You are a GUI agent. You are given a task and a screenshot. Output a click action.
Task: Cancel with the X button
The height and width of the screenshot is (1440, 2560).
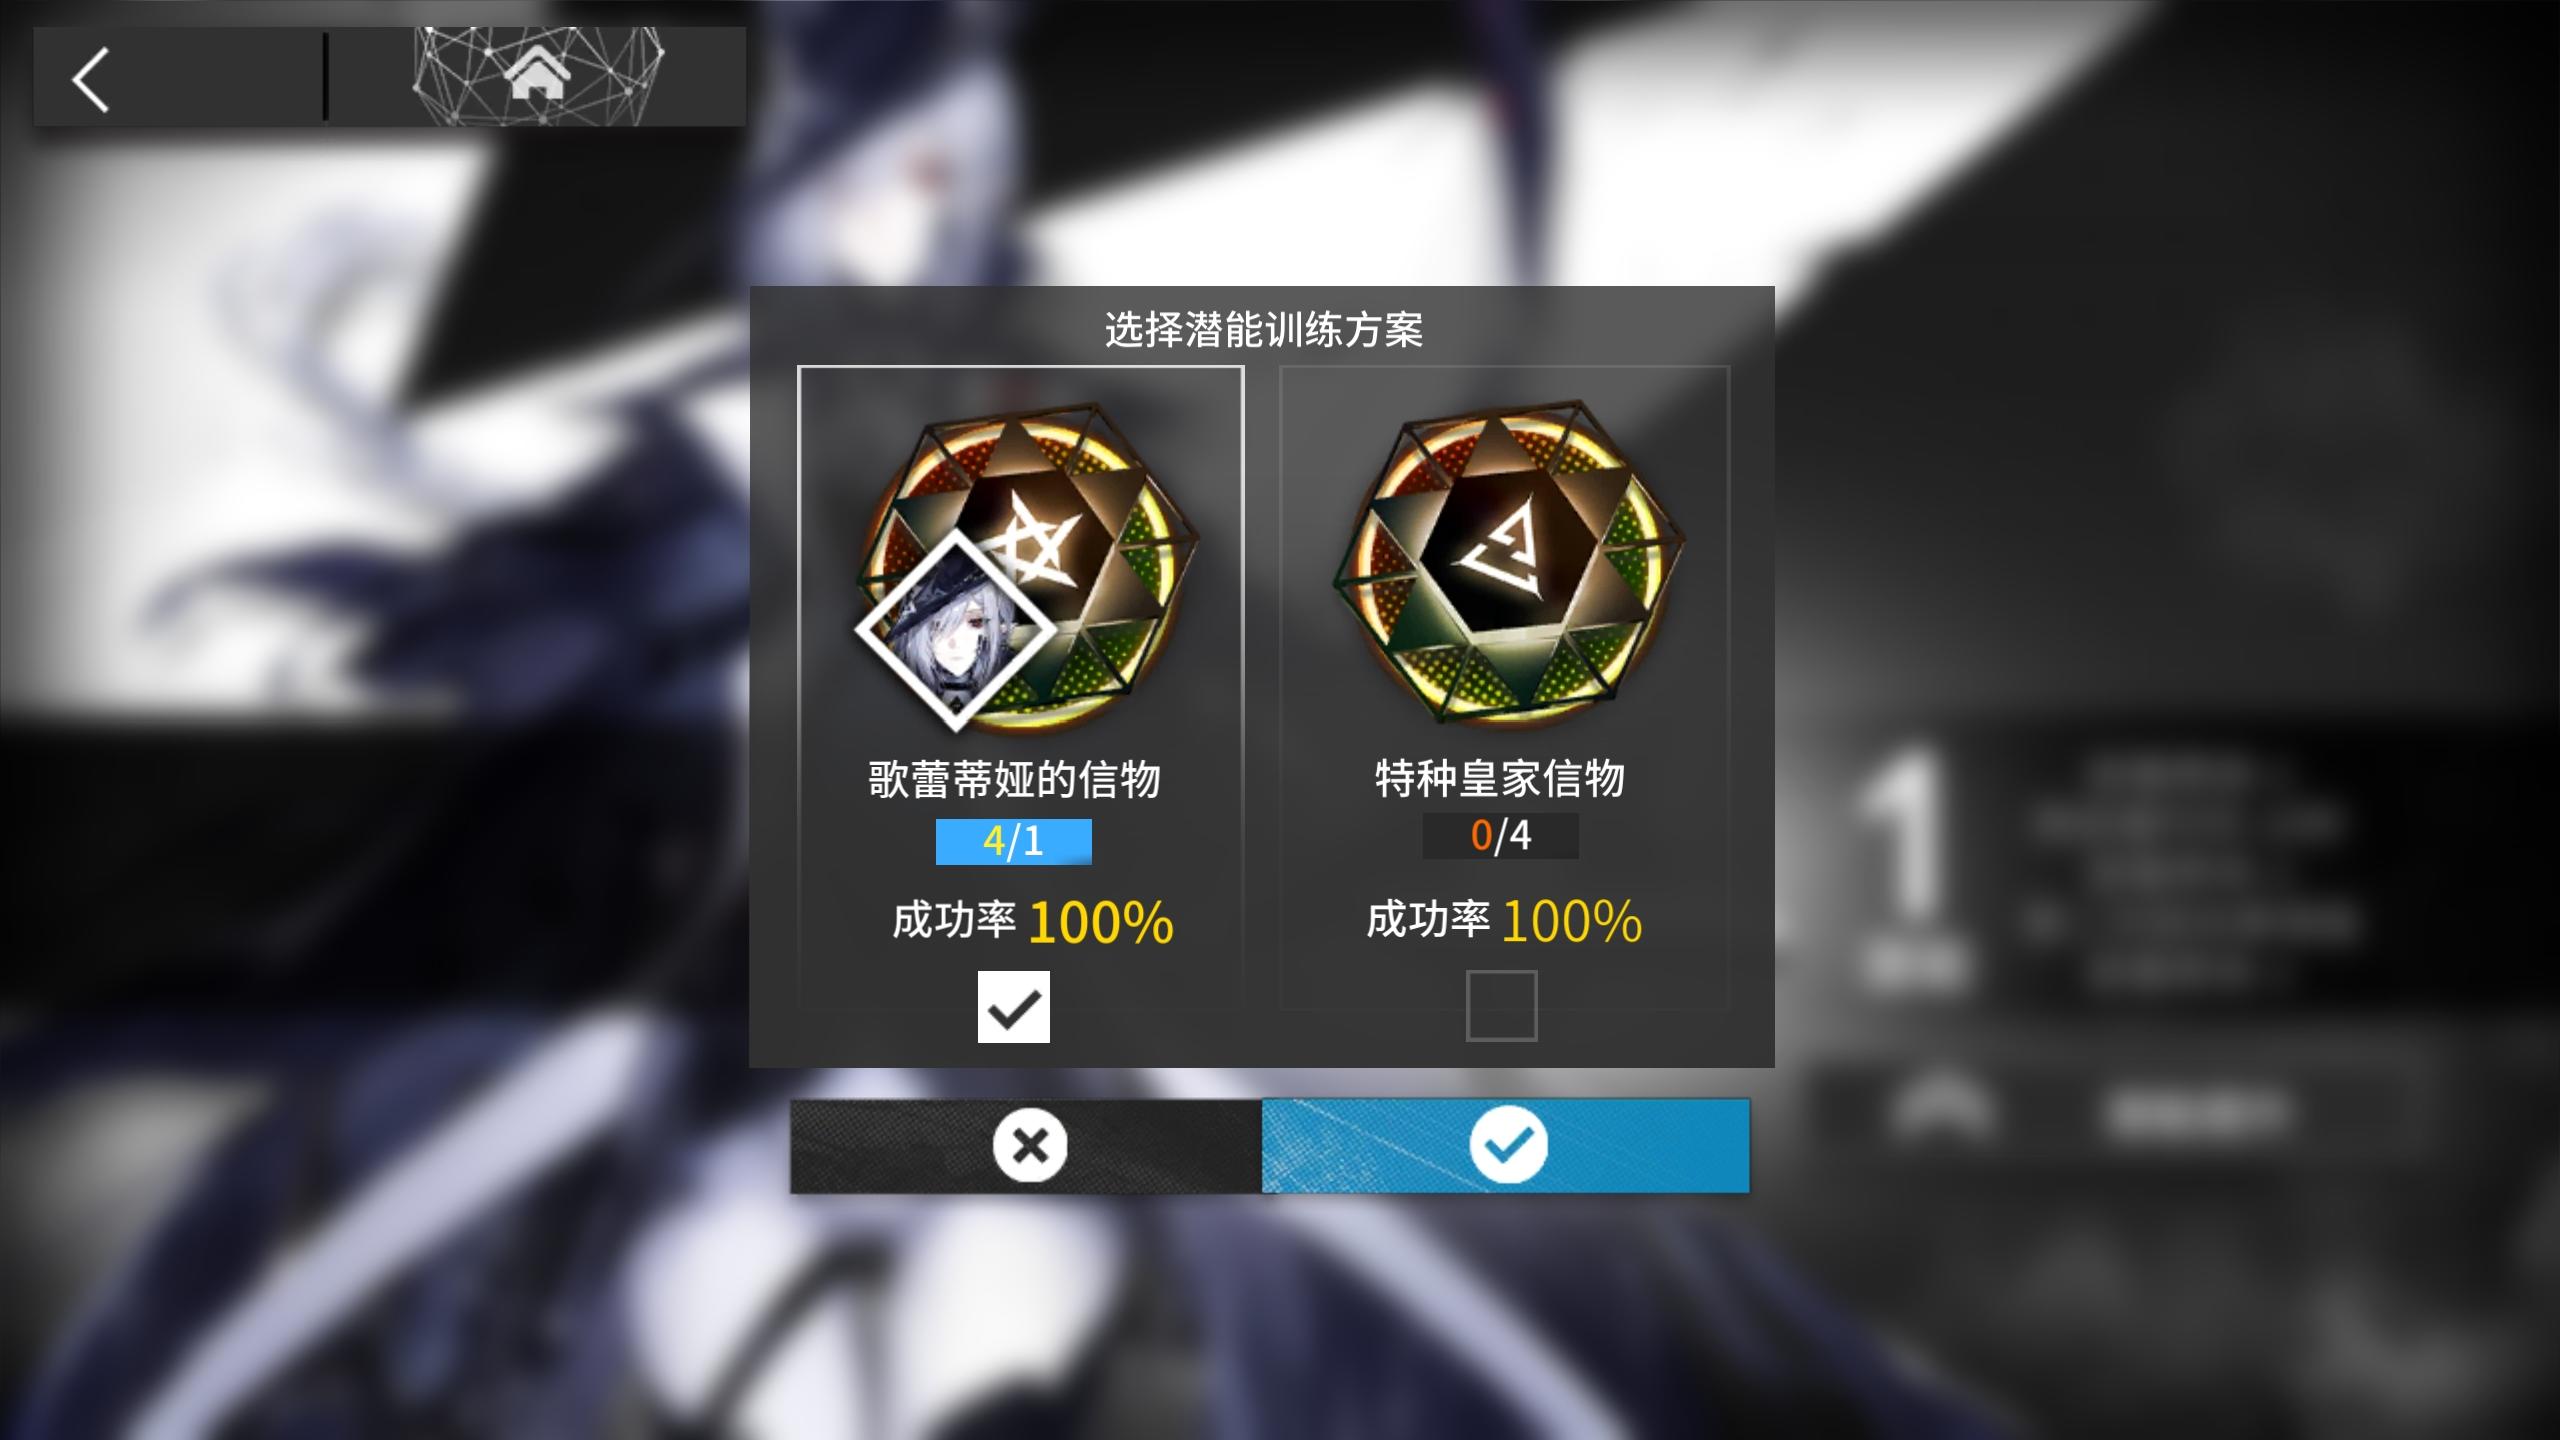[x=1026, y=1145]
